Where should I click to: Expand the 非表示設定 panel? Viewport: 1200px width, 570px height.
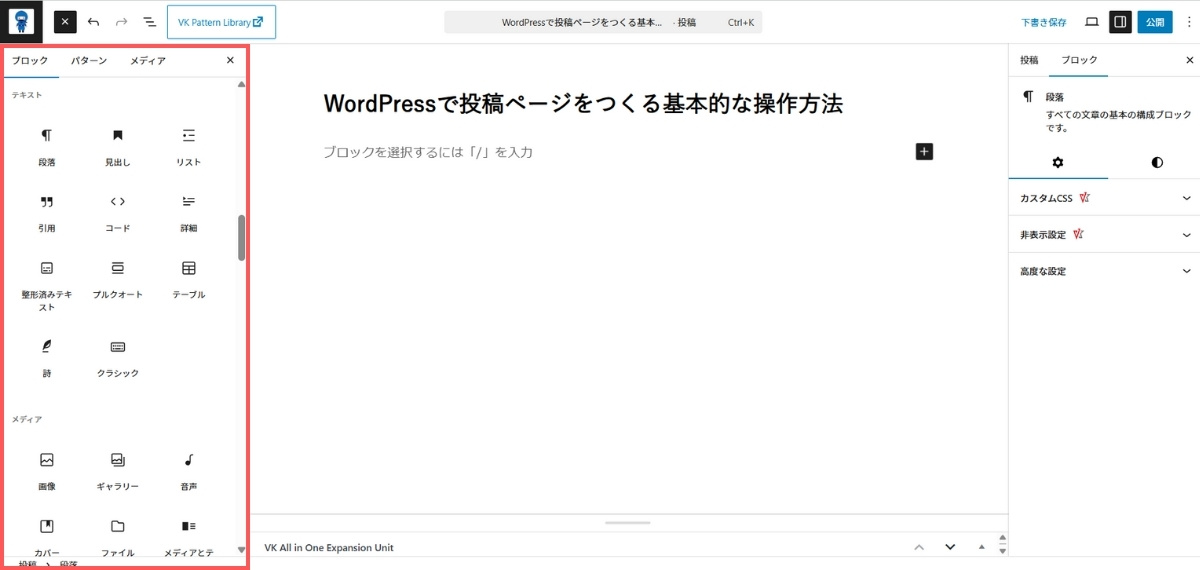pyautogui.click(x=1104, y=235)
